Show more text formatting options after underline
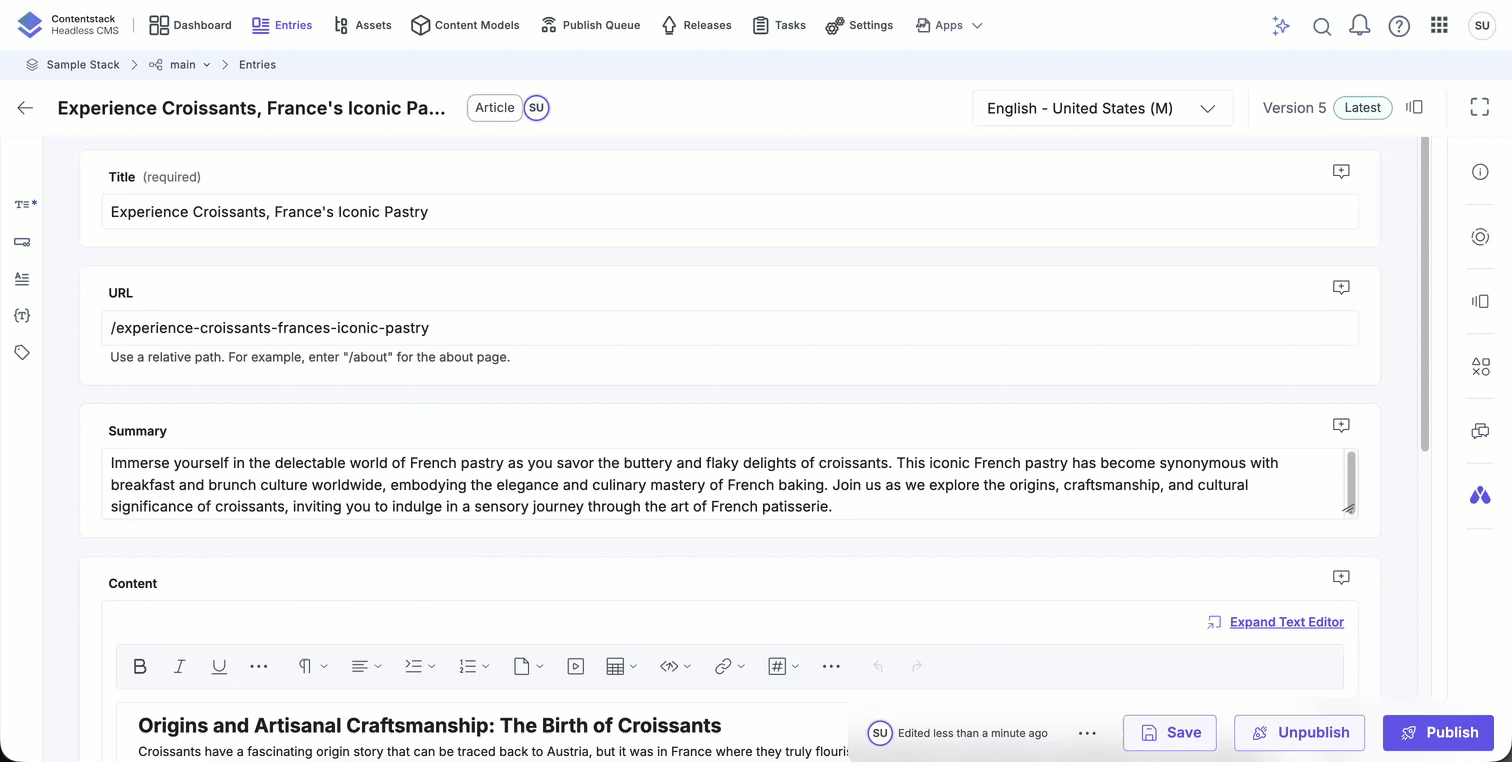Viewport: 1512px width, 762px height. [259, 666]
